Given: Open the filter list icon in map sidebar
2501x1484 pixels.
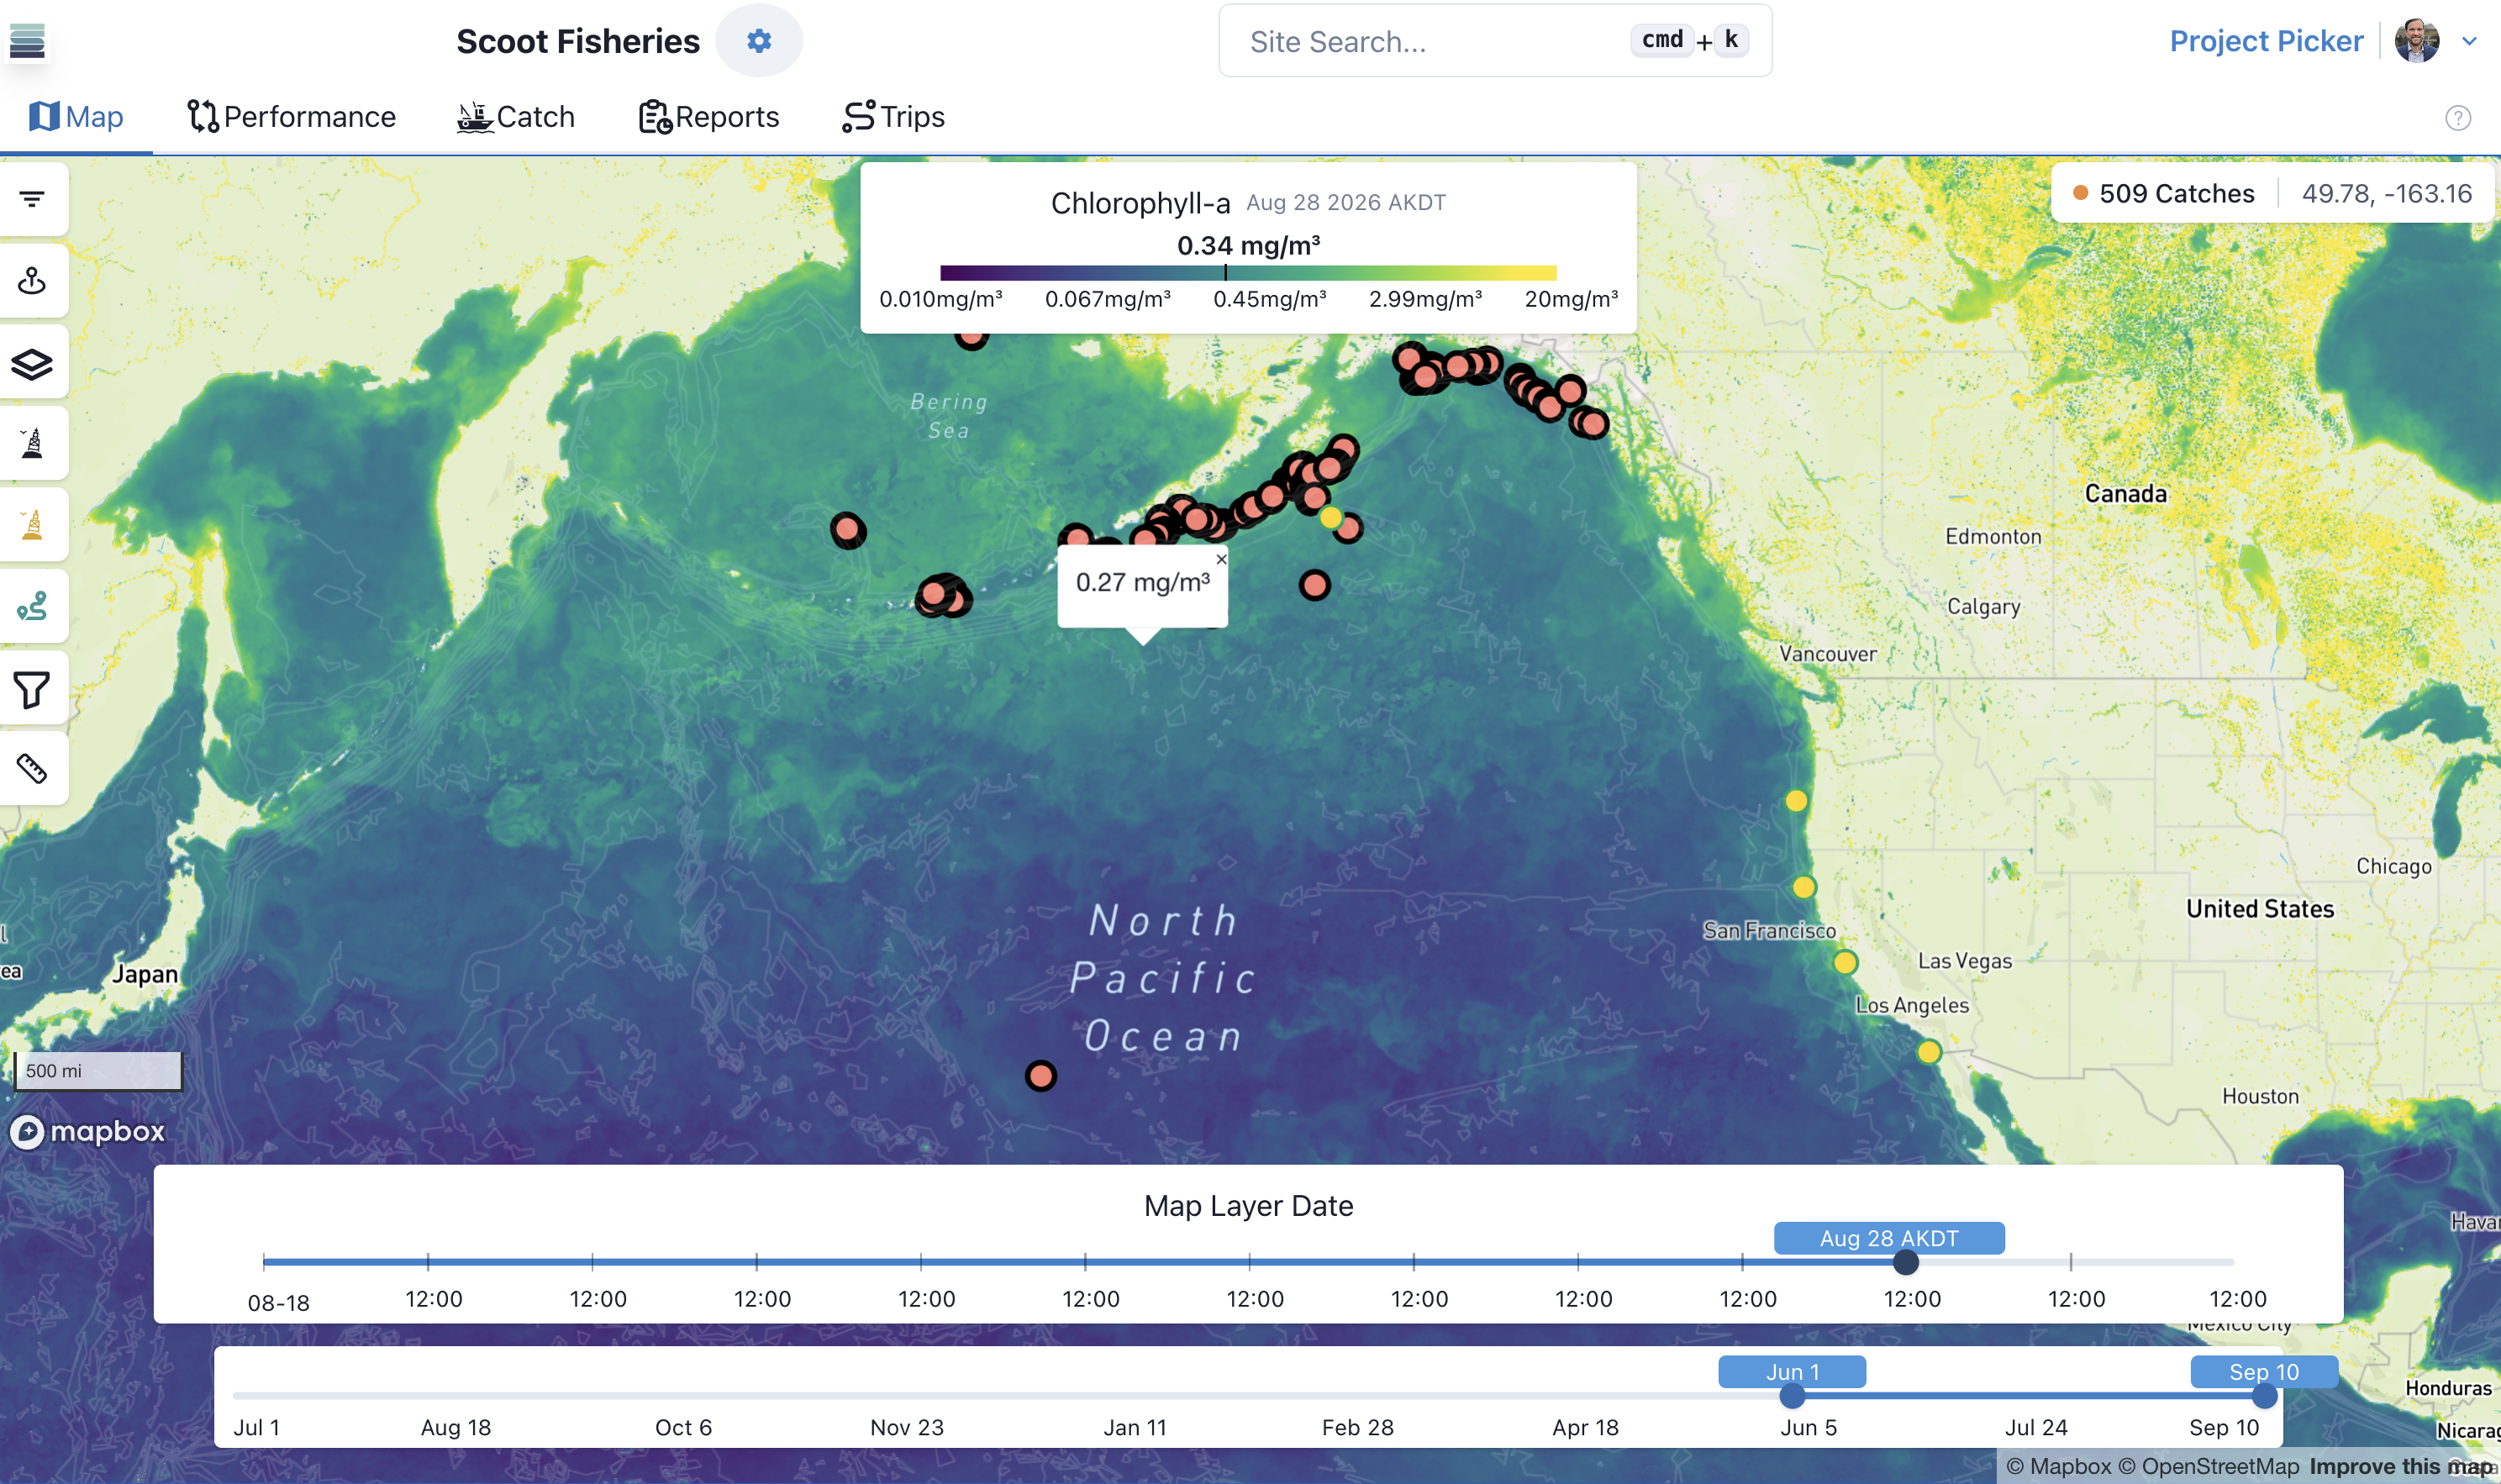Looking at the screenshot, I should [x=32, y=199].
